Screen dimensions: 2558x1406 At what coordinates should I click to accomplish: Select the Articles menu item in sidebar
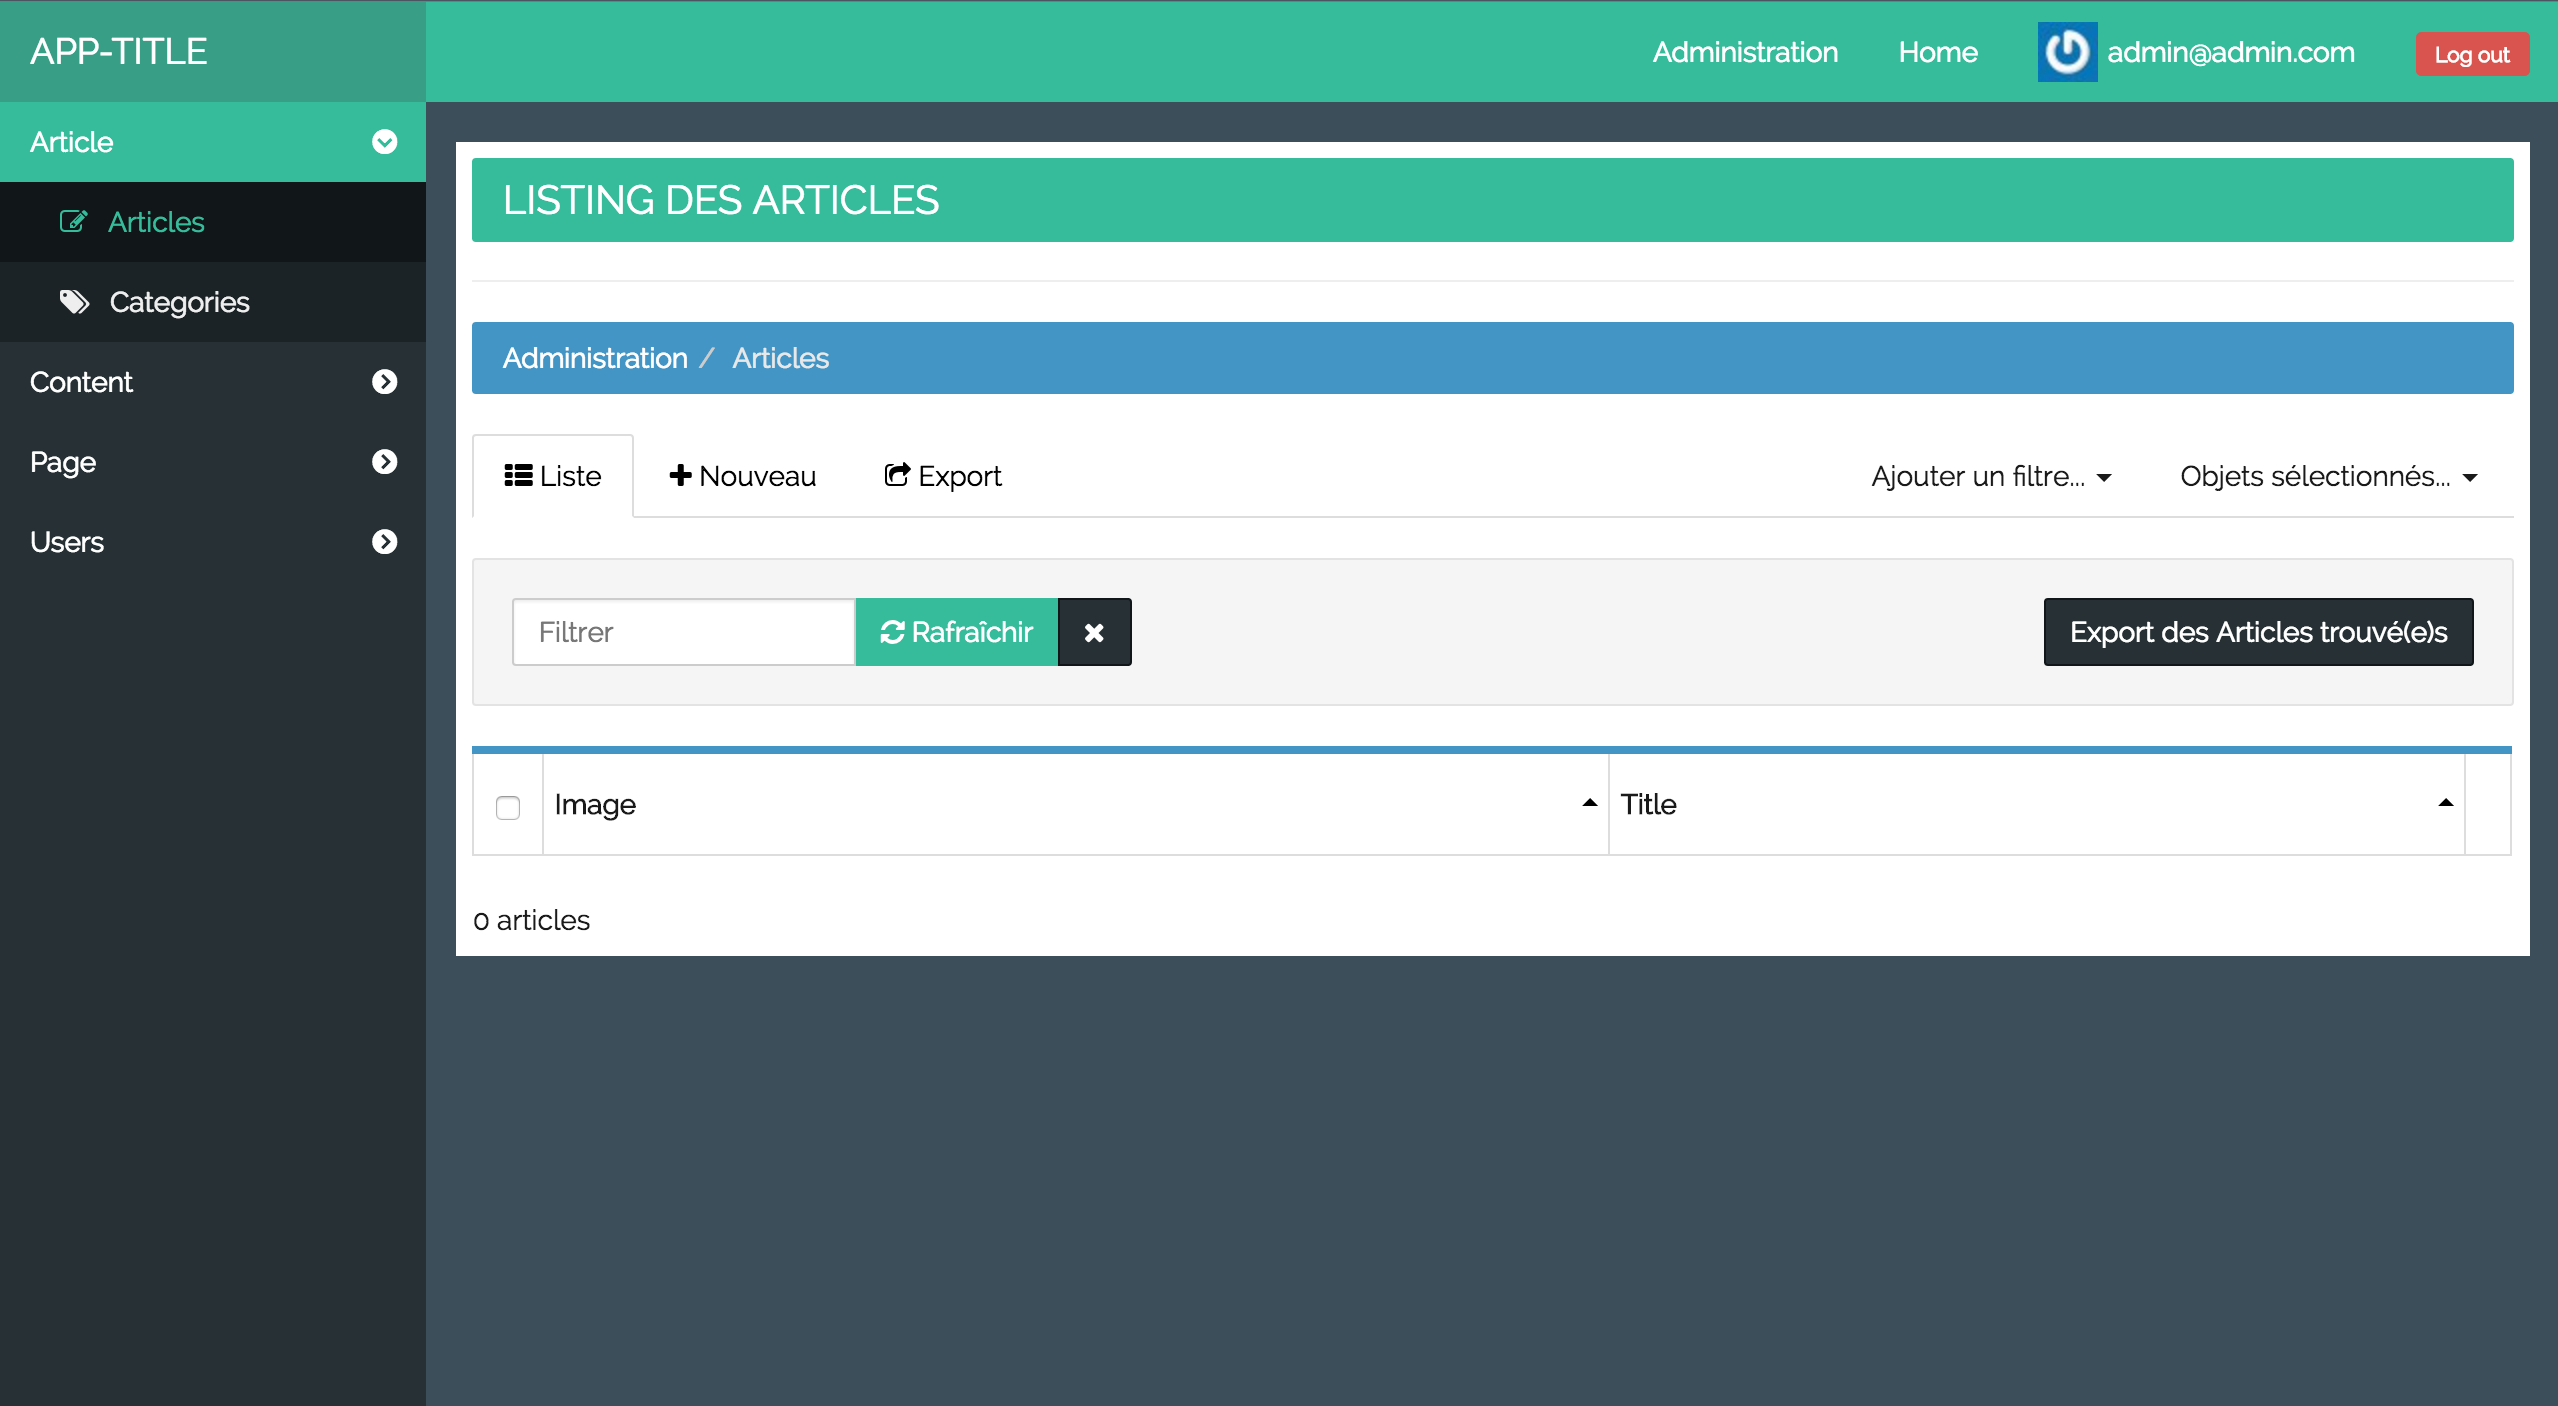[156, 220]
